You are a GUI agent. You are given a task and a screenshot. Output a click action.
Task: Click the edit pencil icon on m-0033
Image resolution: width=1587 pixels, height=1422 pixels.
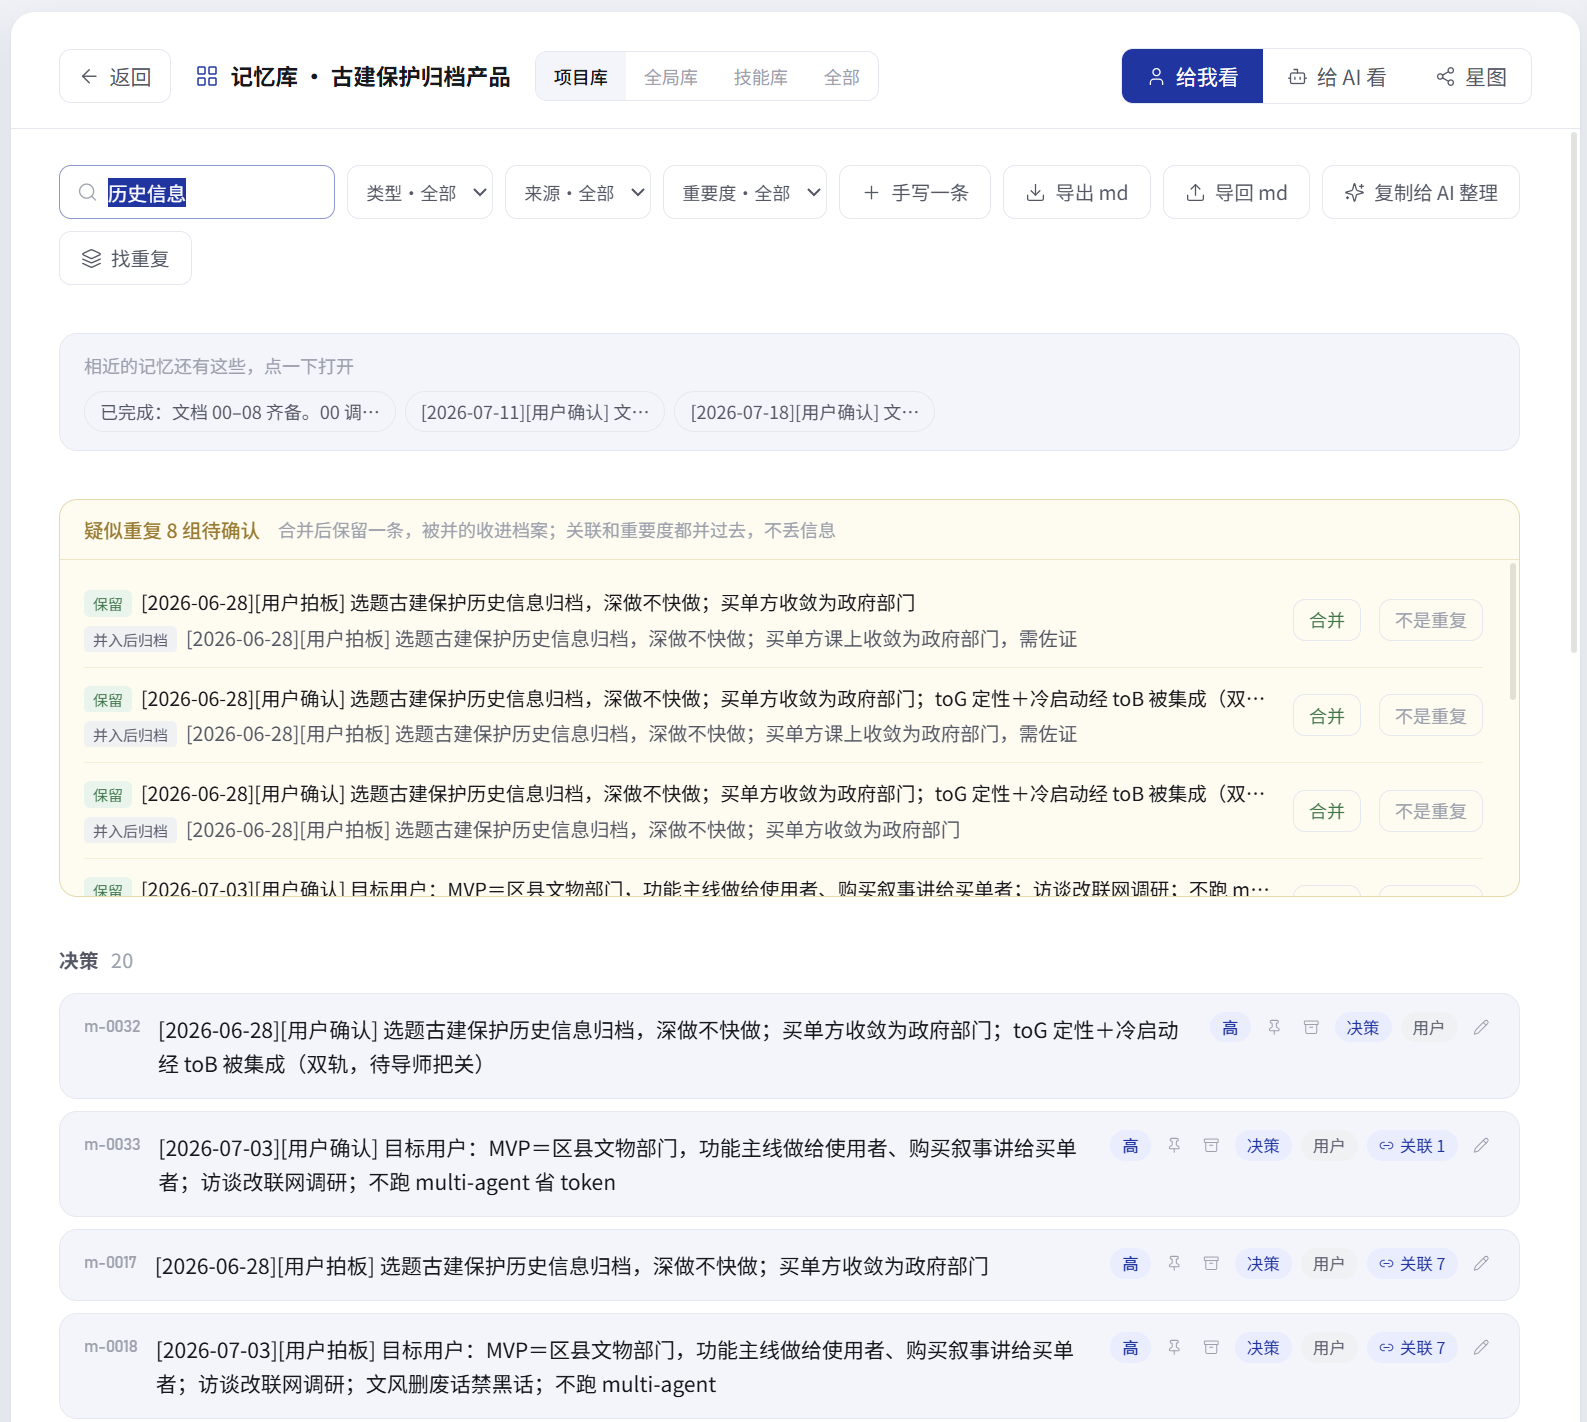pos(1482,1146)
